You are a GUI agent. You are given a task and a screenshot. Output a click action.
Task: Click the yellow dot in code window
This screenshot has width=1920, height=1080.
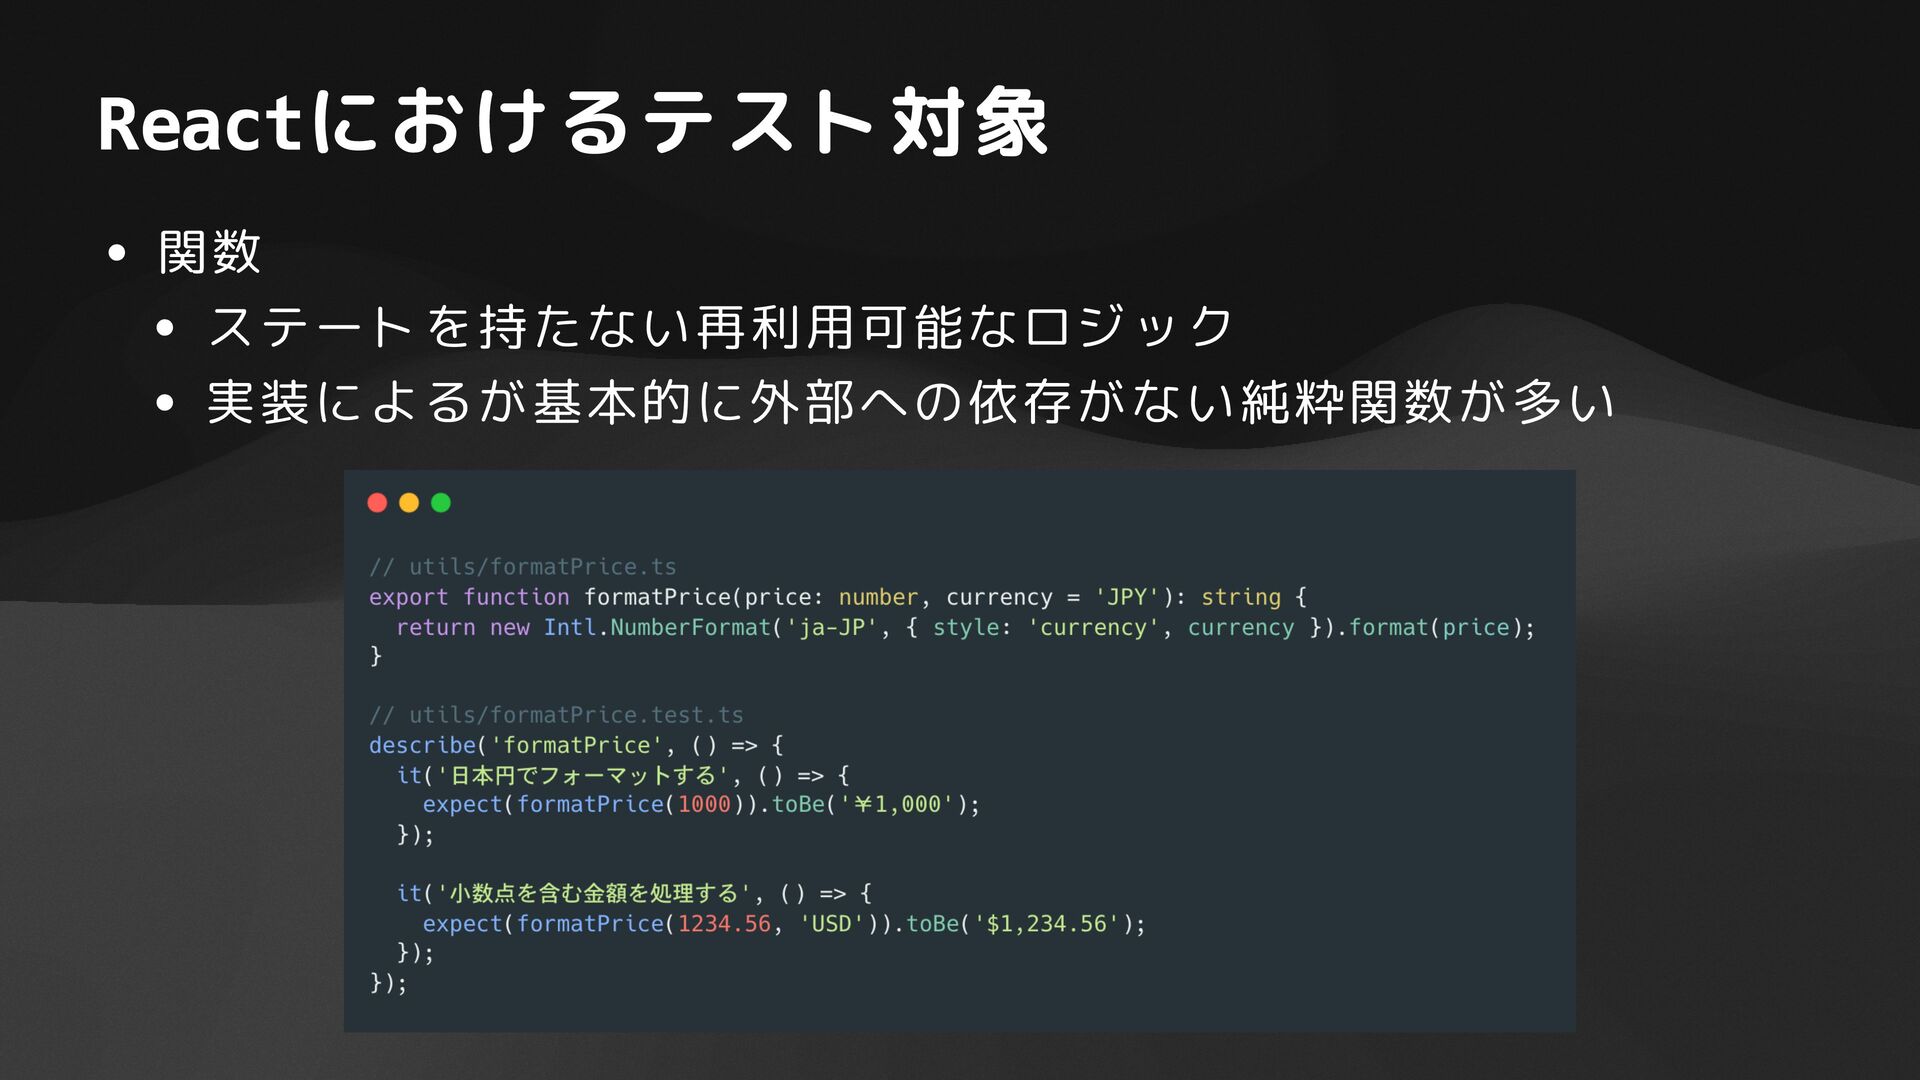click(409, 503)
